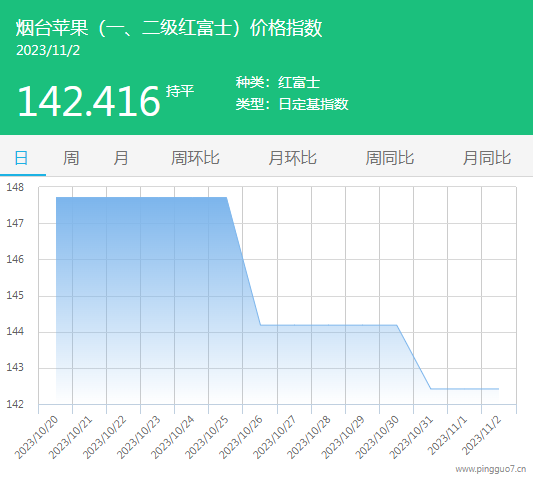Click the 持平 status label
The height and width of the screenshot is (480, 533).
pyautogui.click(x=180, y=91)
